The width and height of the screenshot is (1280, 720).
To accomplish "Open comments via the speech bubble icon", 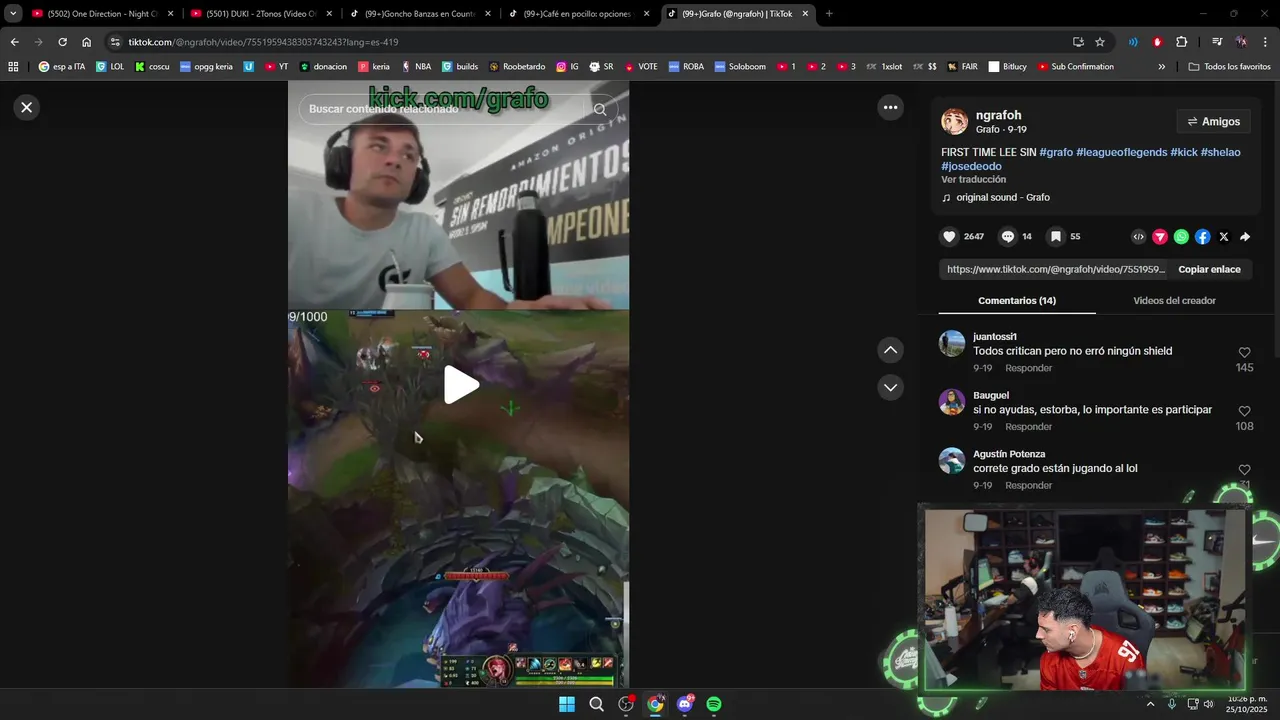I will (x=1008, y=237).
